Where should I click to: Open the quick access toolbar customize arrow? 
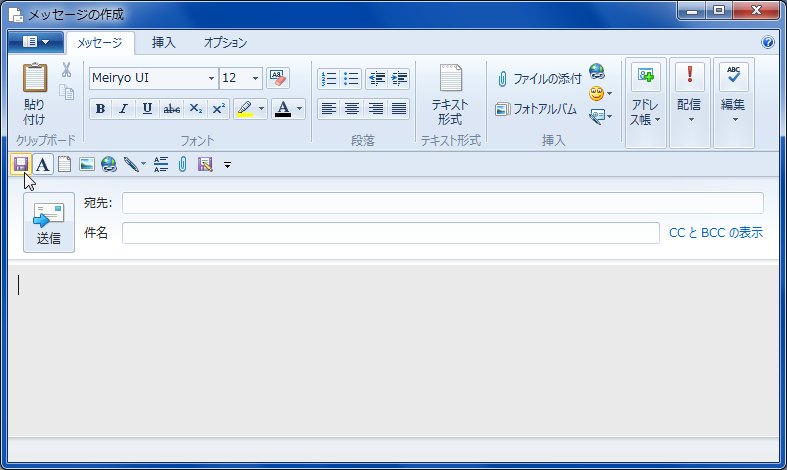[227, 165]
